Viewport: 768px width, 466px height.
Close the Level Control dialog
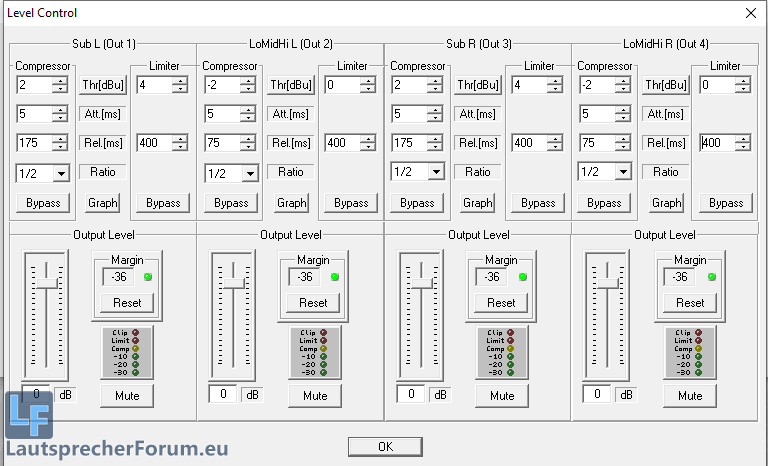[x=750, y=12]
